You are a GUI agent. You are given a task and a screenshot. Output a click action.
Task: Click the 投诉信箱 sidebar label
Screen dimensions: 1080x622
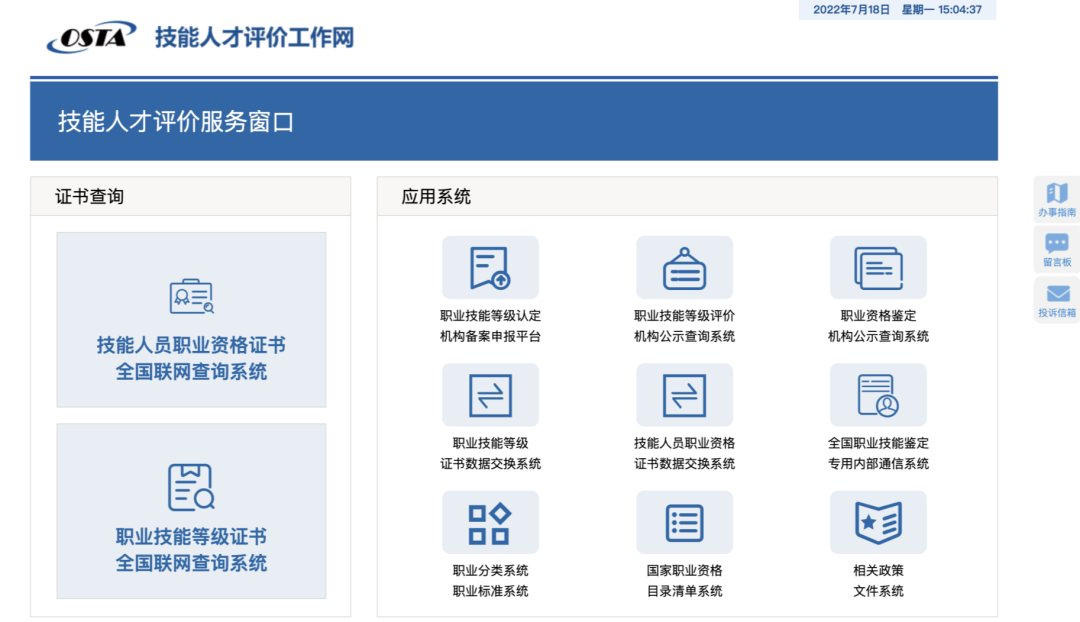(x=1057, y=313)
